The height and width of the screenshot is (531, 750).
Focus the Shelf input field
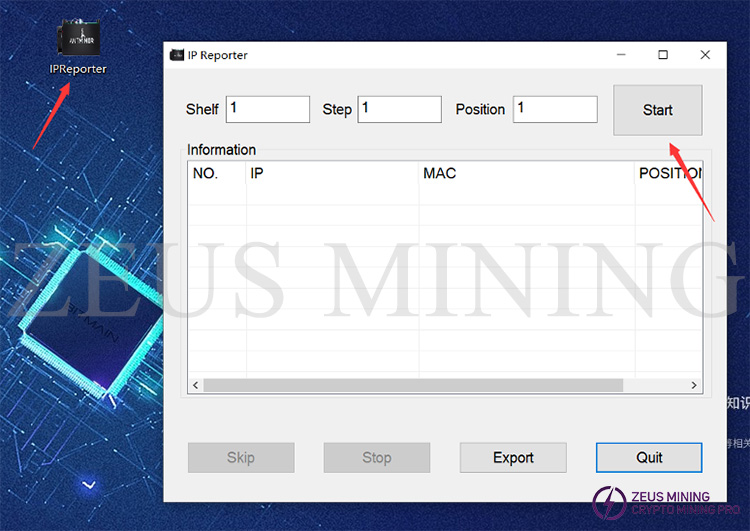coord(268,109)
